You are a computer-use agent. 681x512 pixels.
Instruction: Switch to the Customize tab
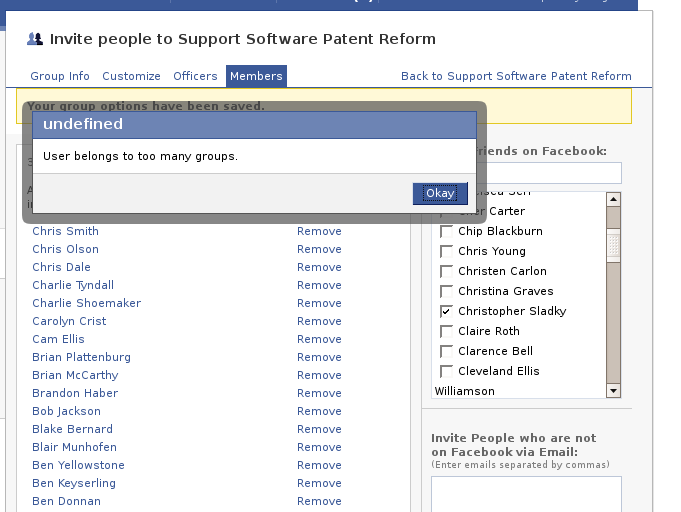click(131, 76)
